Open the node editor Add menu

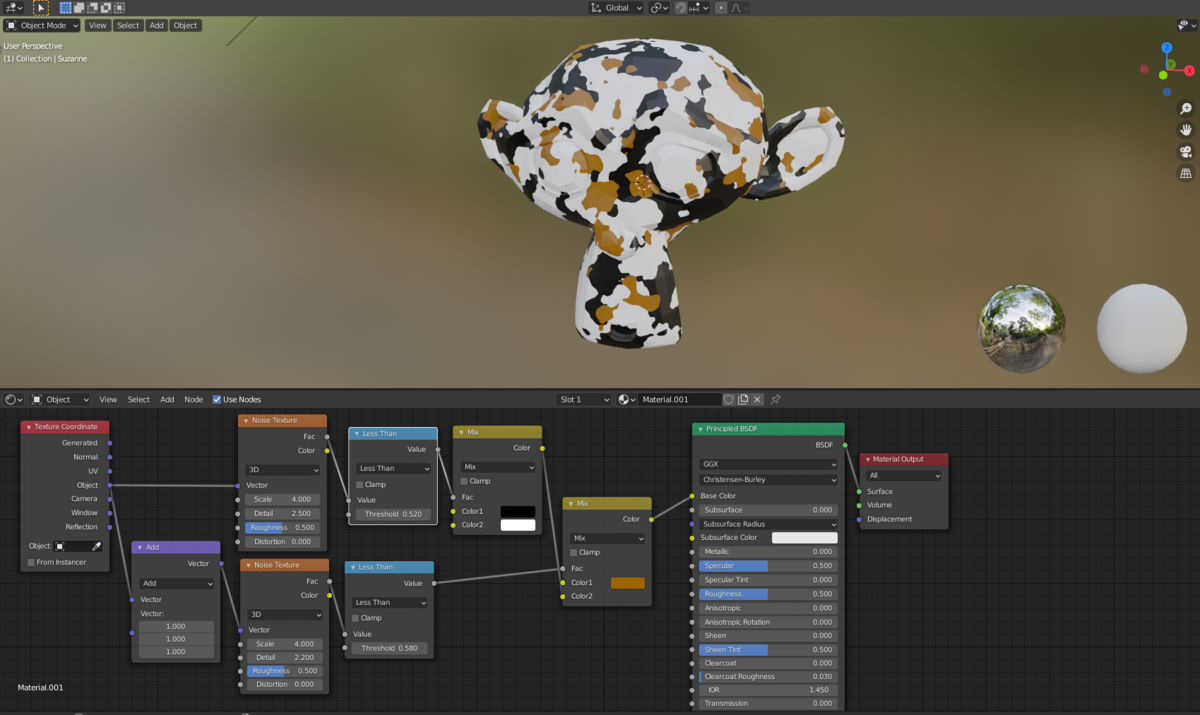pos(167,399)
